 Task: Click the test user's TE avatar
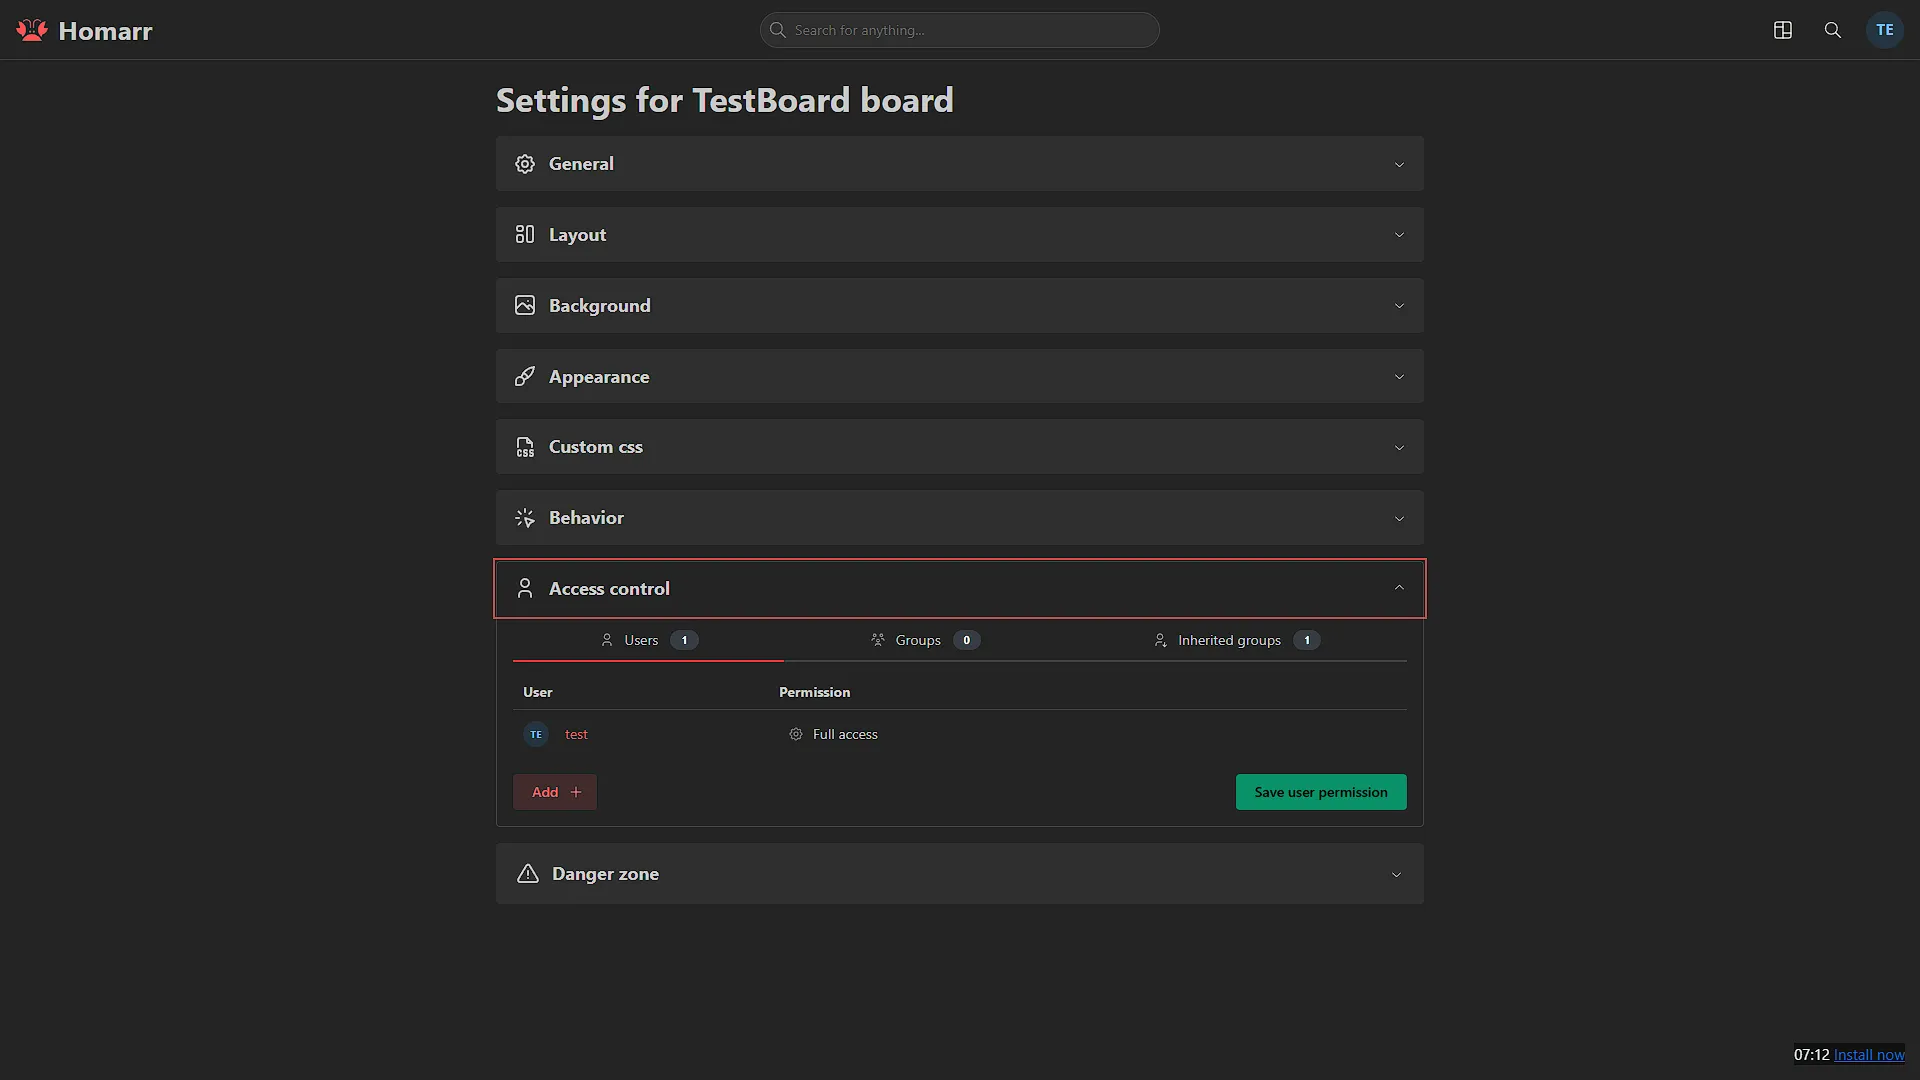coord(536,734)
